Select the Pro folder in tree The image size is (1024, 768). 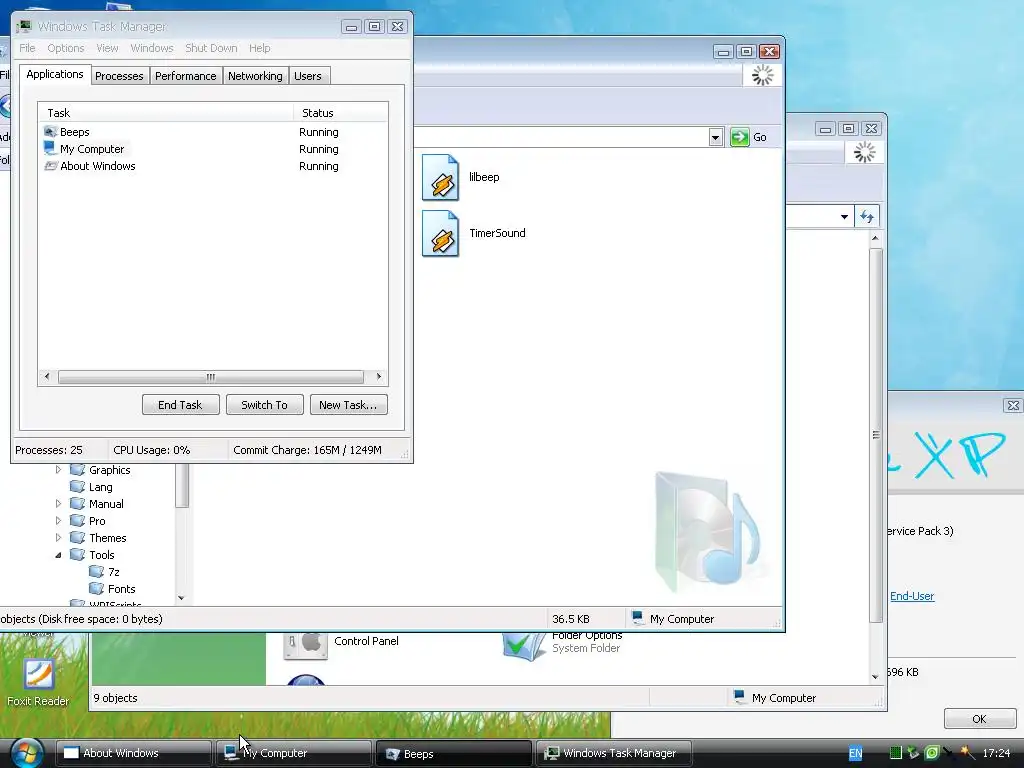tap(88, 520)
